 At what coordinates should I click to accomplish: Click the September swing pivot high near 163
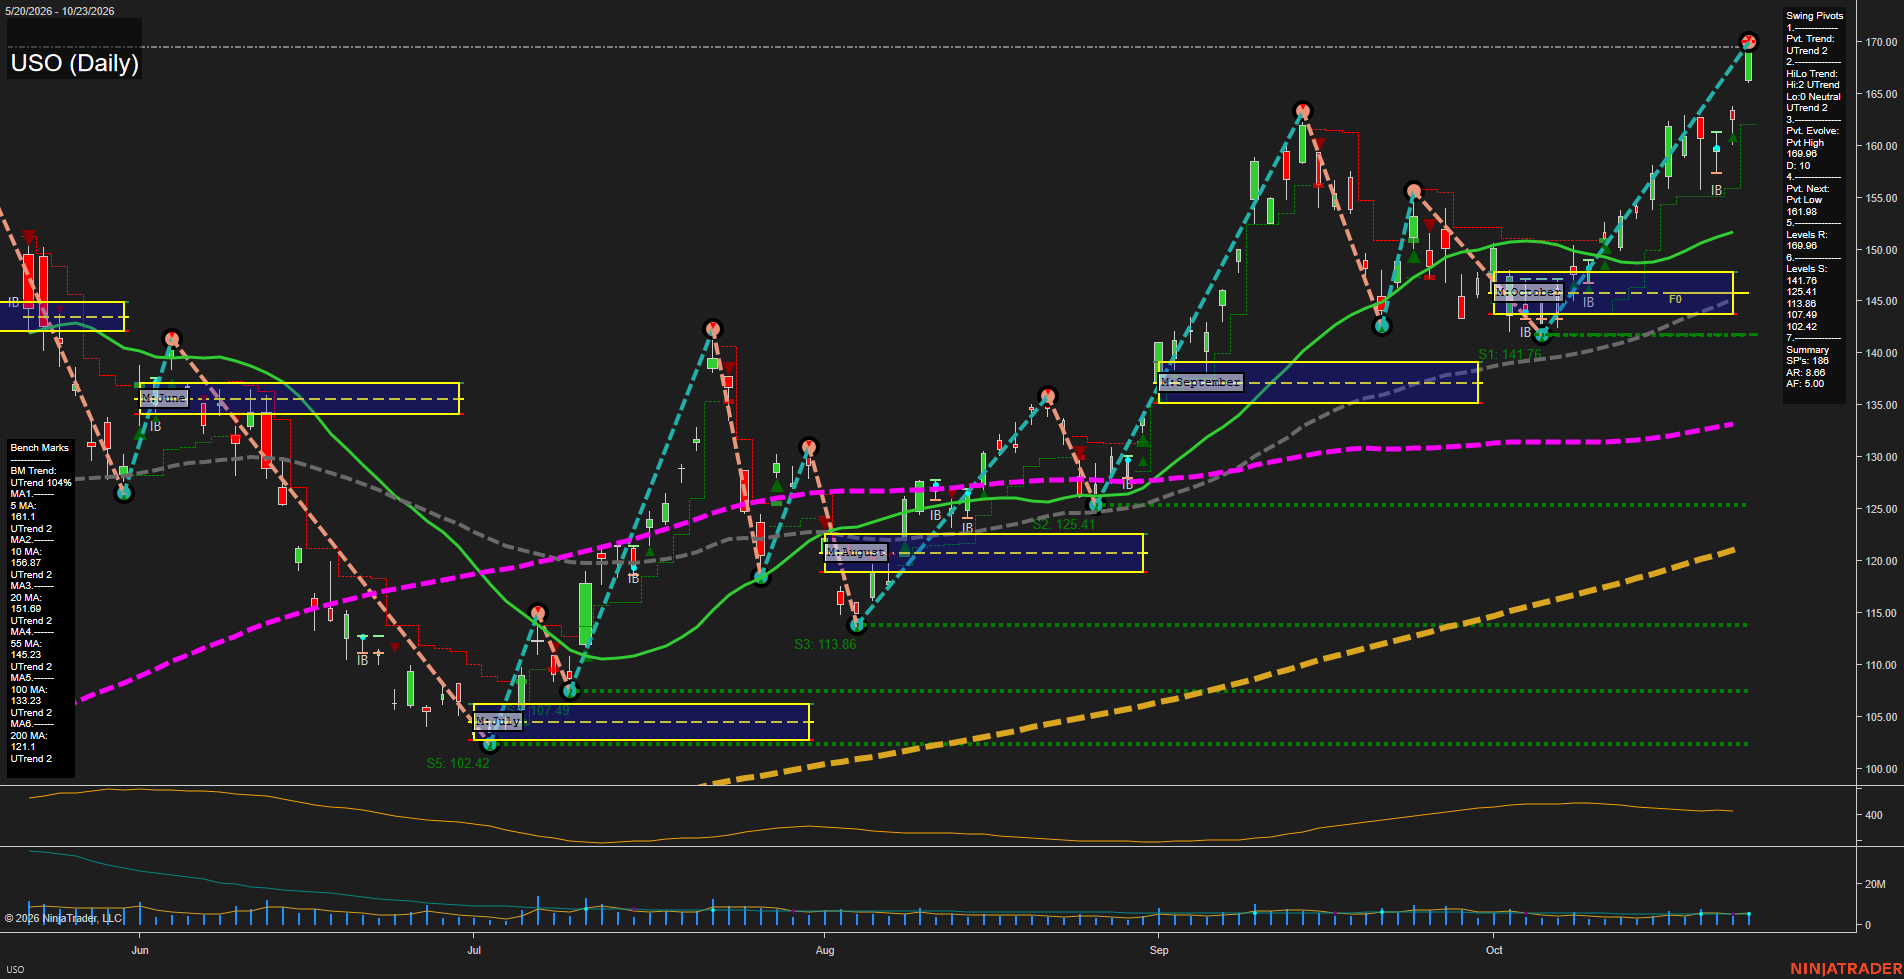click(1301, 110)
